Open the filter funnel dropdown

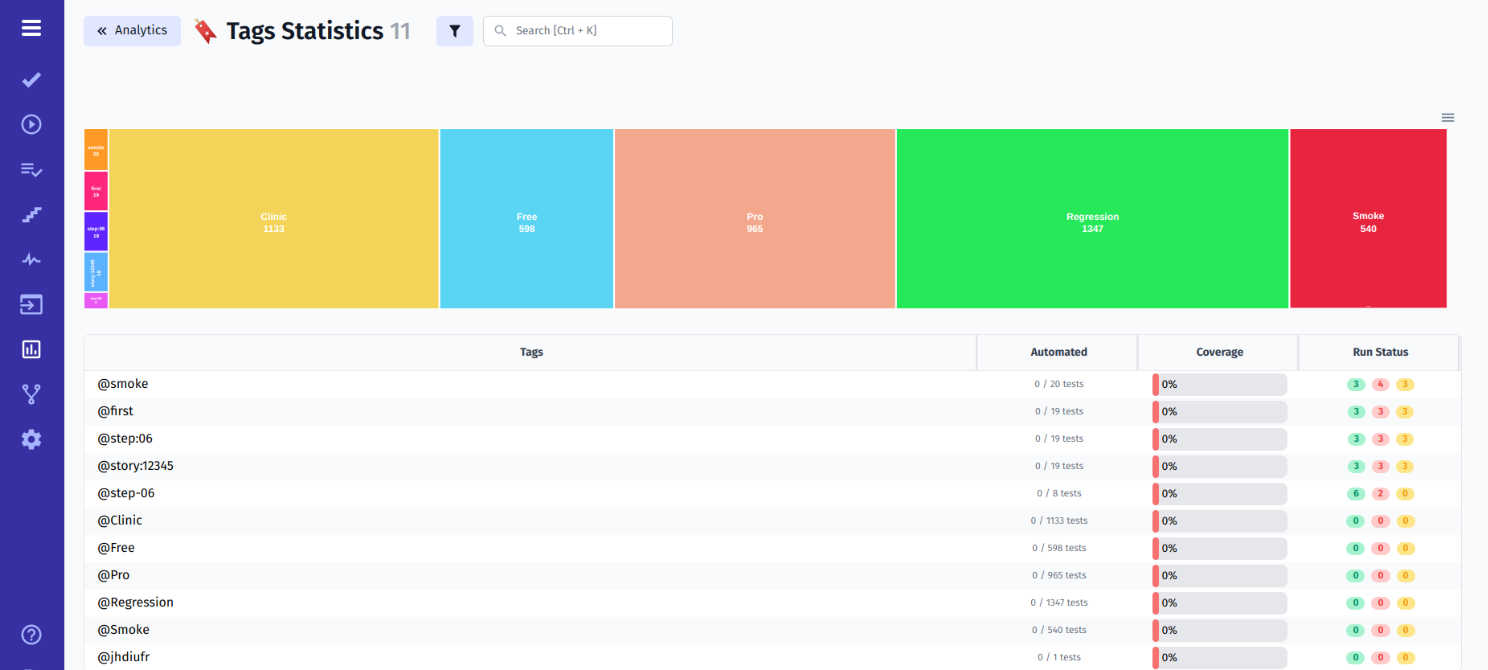point(455,31)
